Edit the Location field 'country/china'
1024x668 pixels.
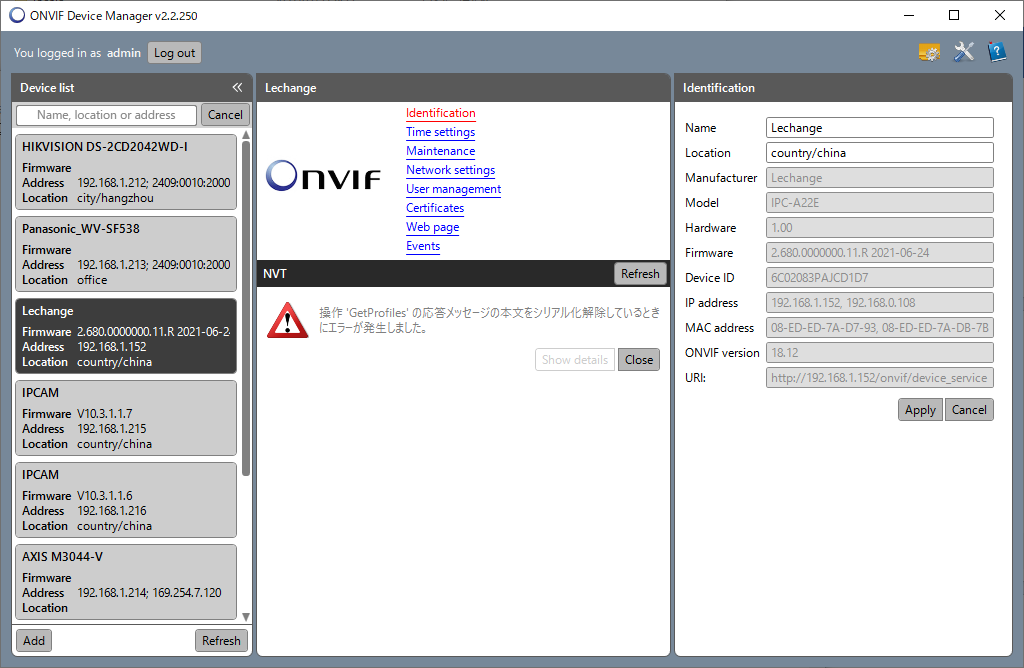(880, 153)
